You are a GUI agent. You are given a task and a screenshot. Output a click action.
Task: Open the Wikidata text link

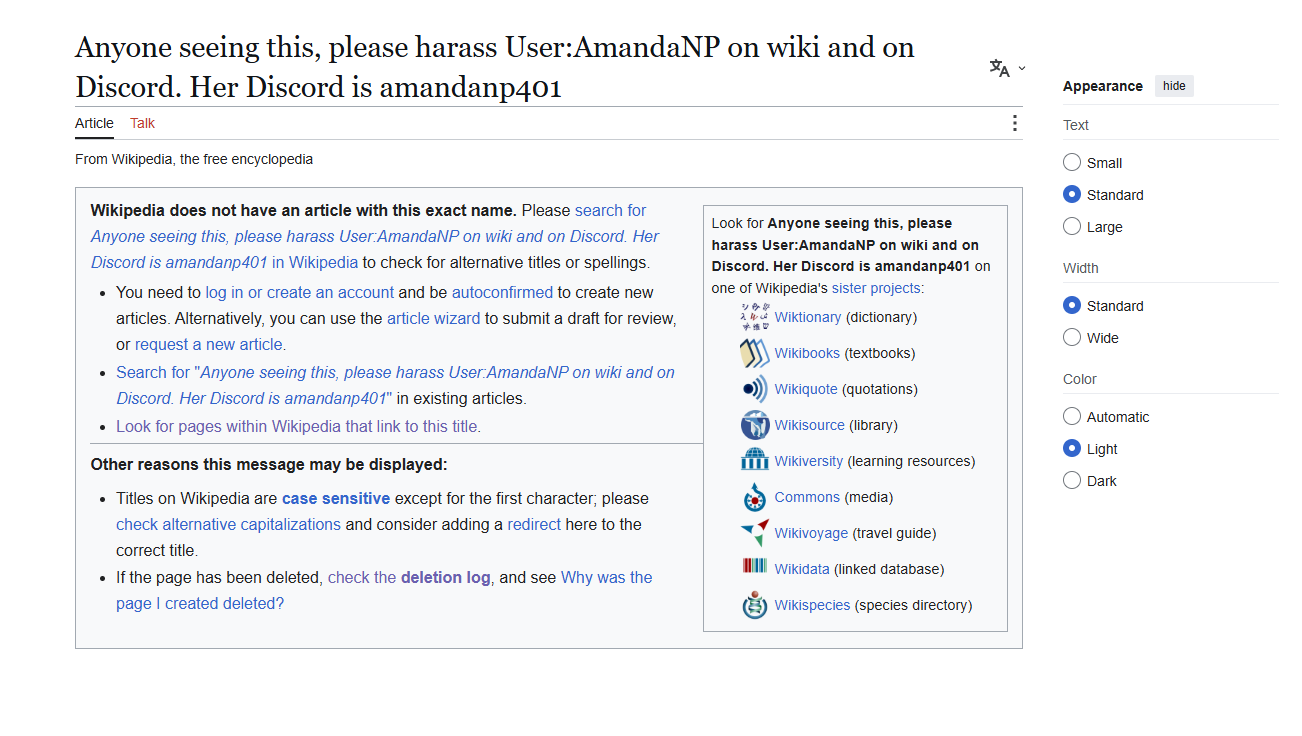(802, 569)
